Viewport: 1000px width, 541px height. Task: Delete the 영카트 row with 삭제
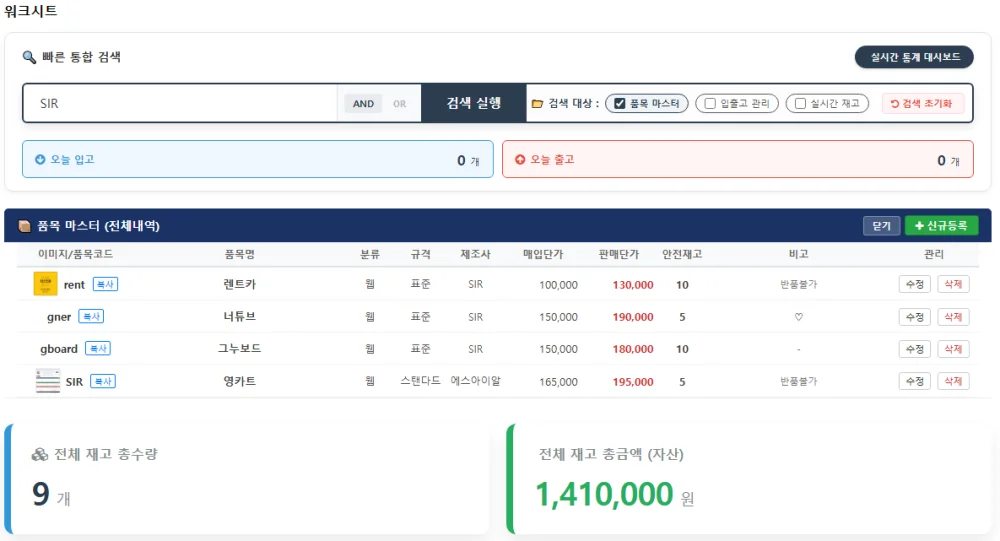(953, 382)
